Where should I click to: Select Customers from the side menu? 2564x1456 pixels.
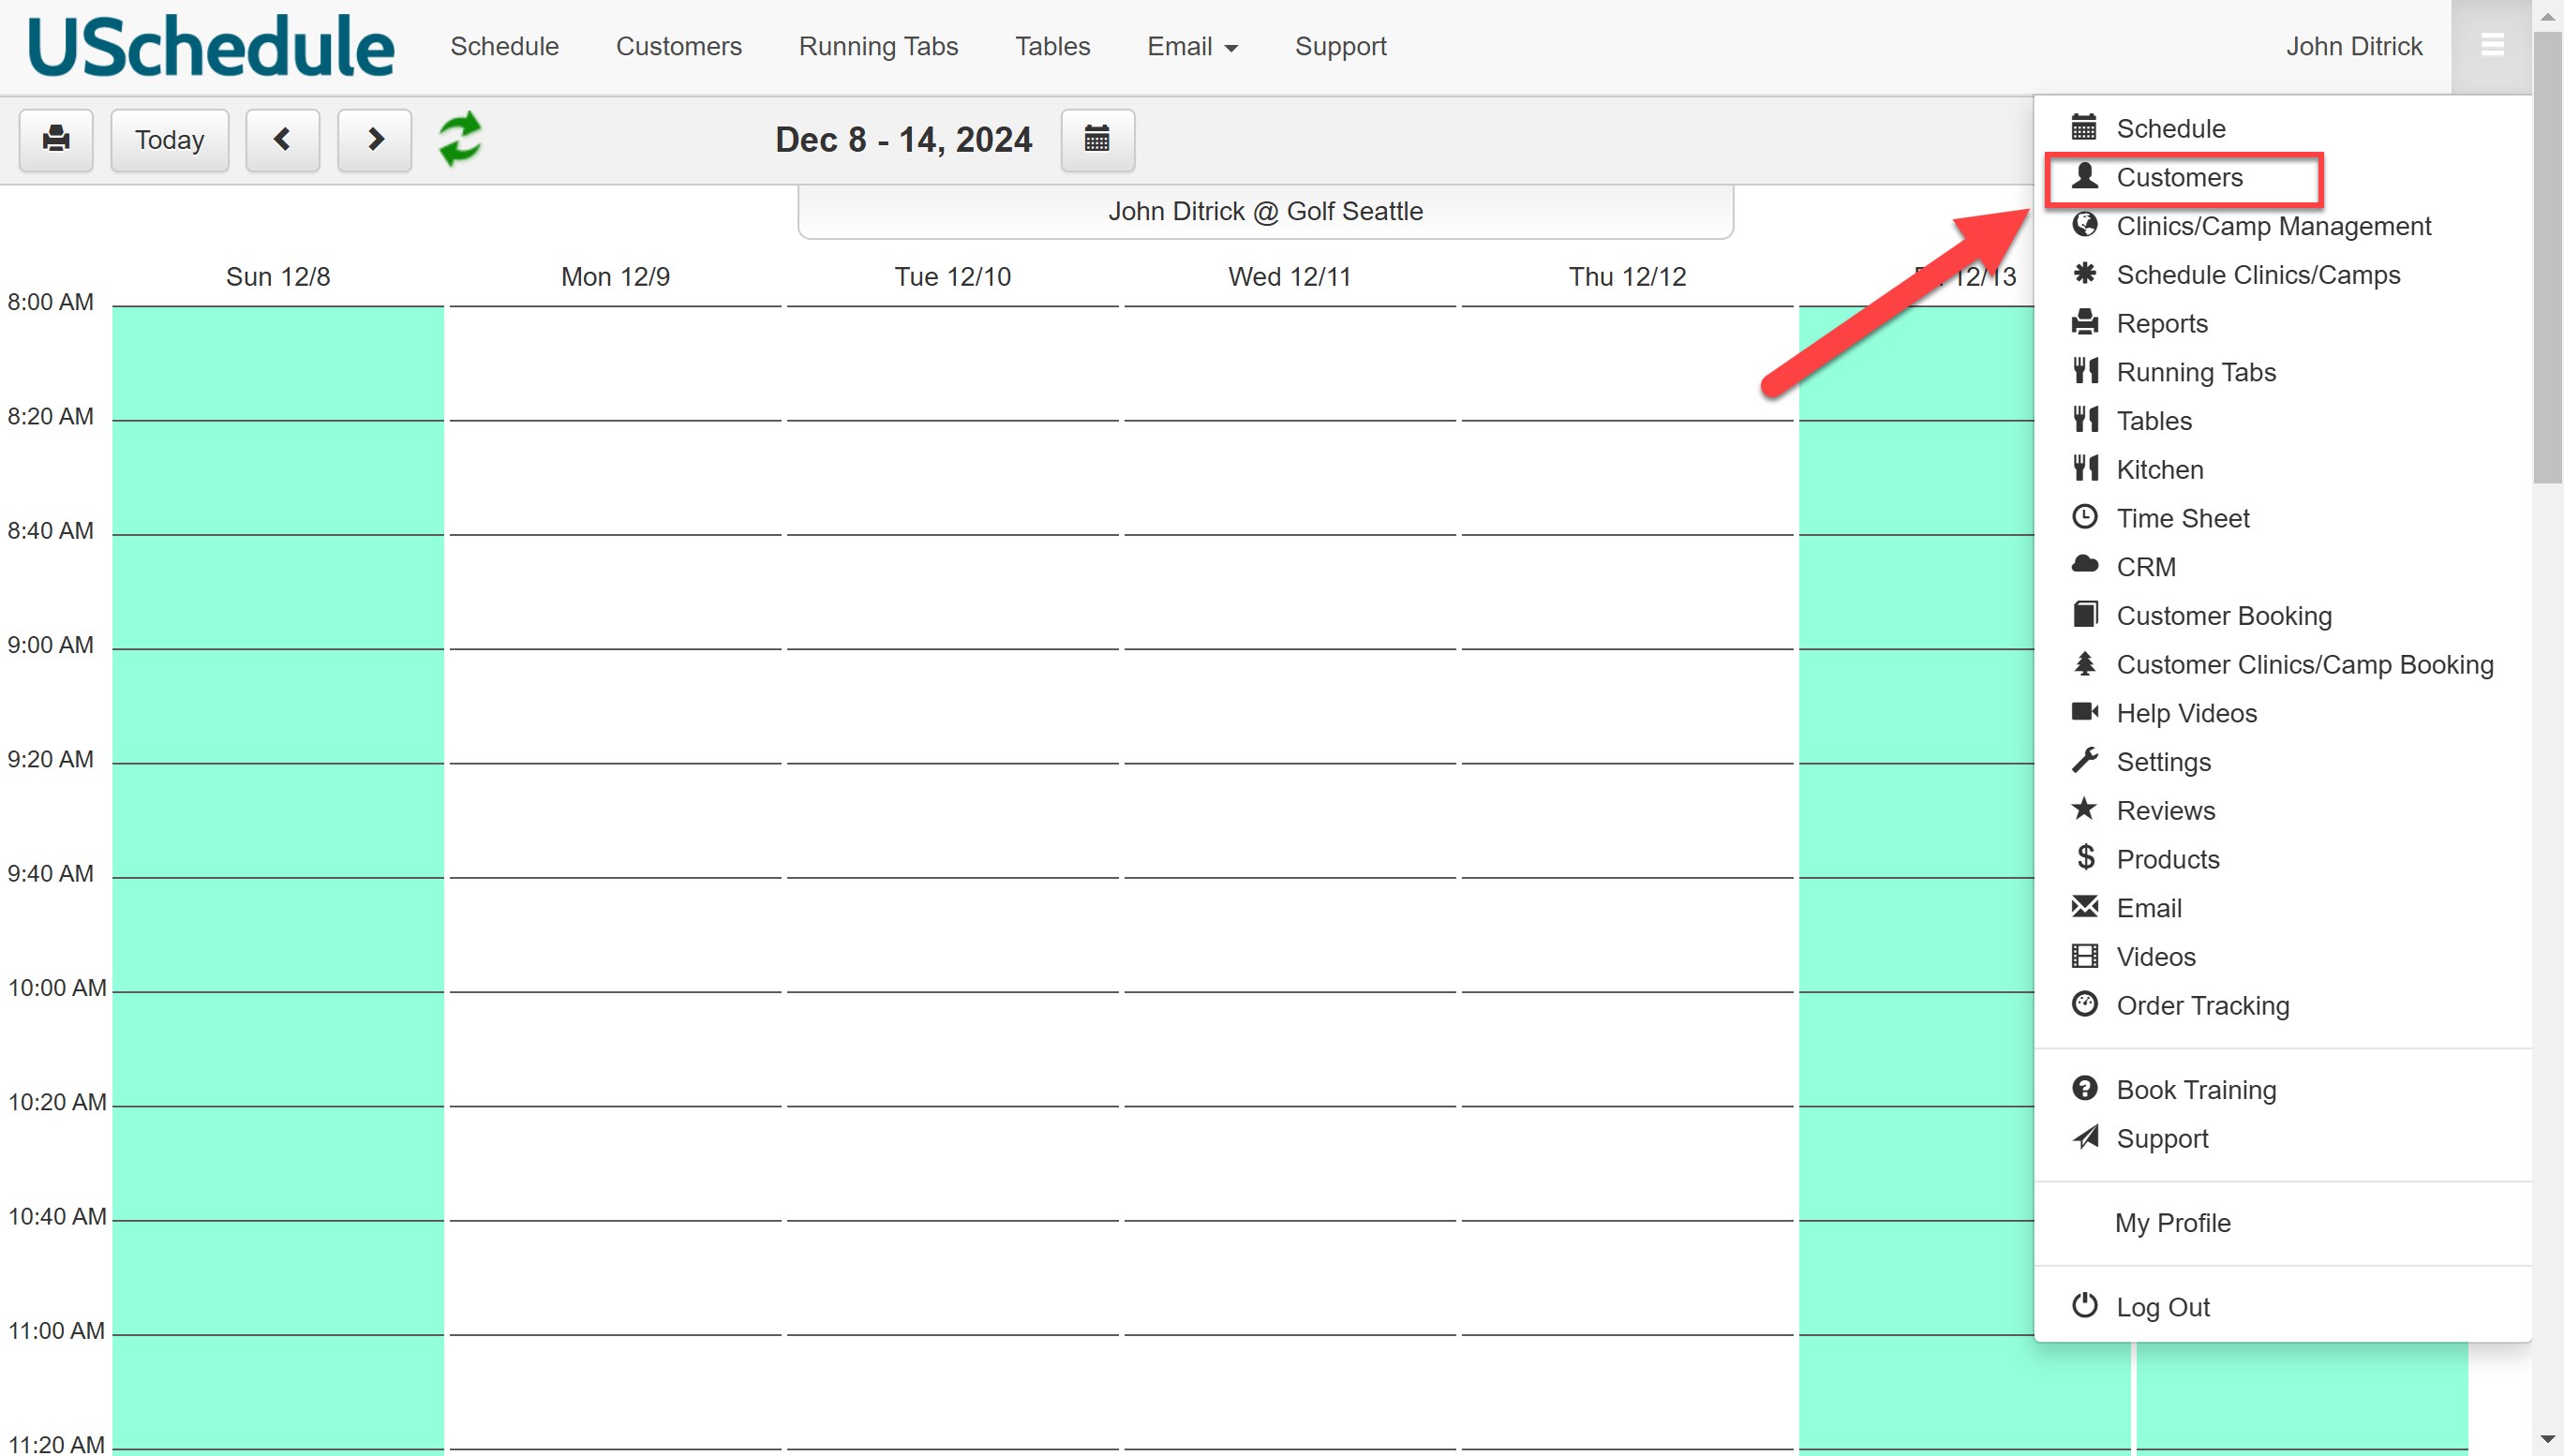pyautogui.click(x=2179, y=177)
